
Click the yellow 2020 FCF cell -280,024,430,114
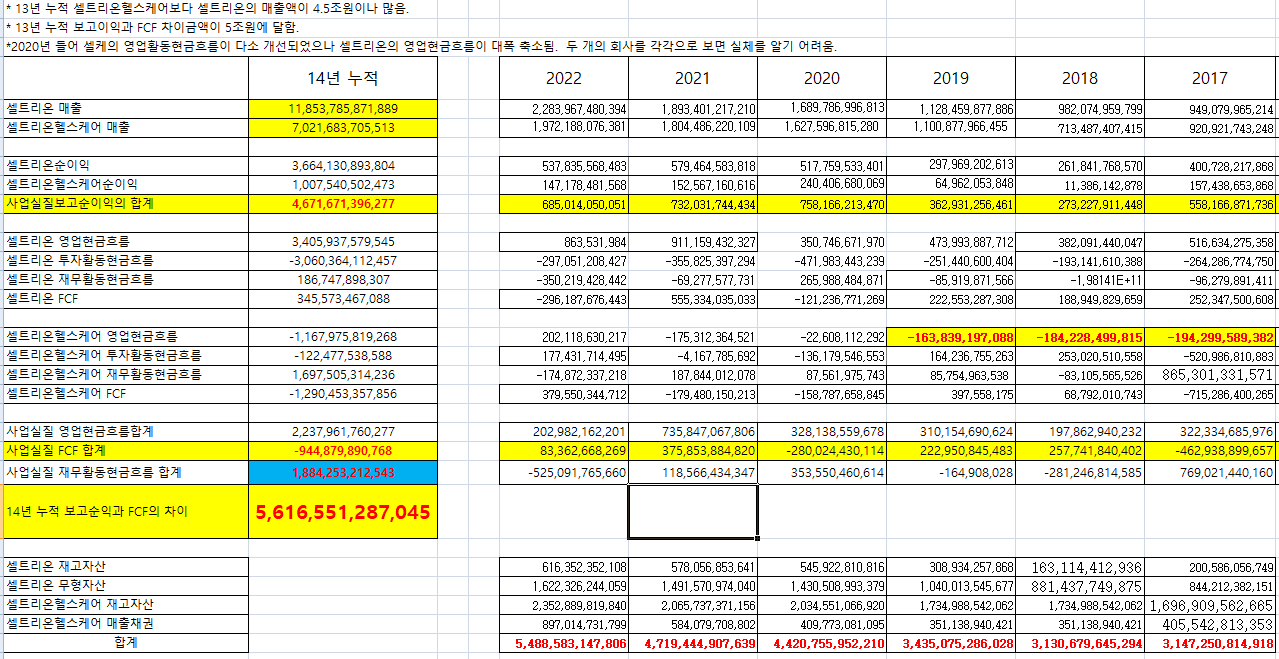tap(822, 450)
